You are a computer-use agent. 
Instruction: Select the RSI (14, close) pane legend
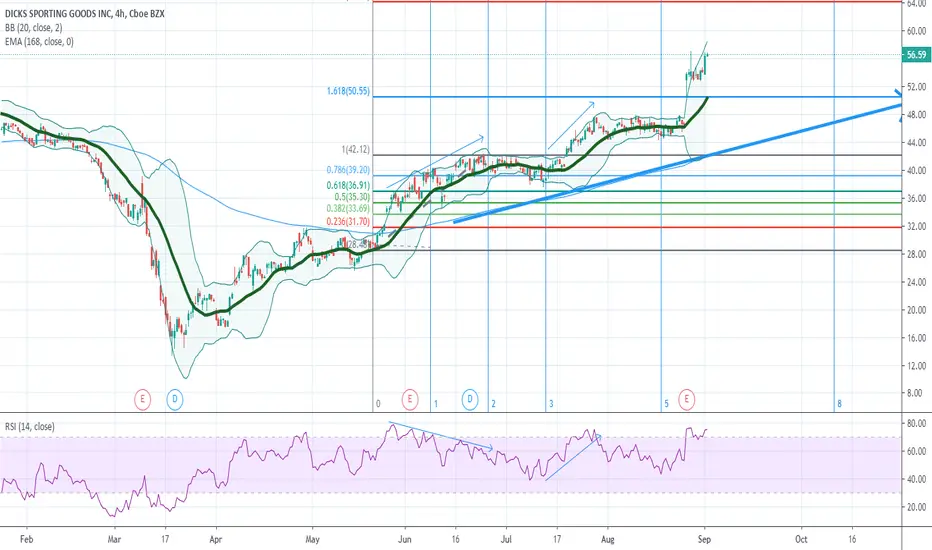click(30, 426)
